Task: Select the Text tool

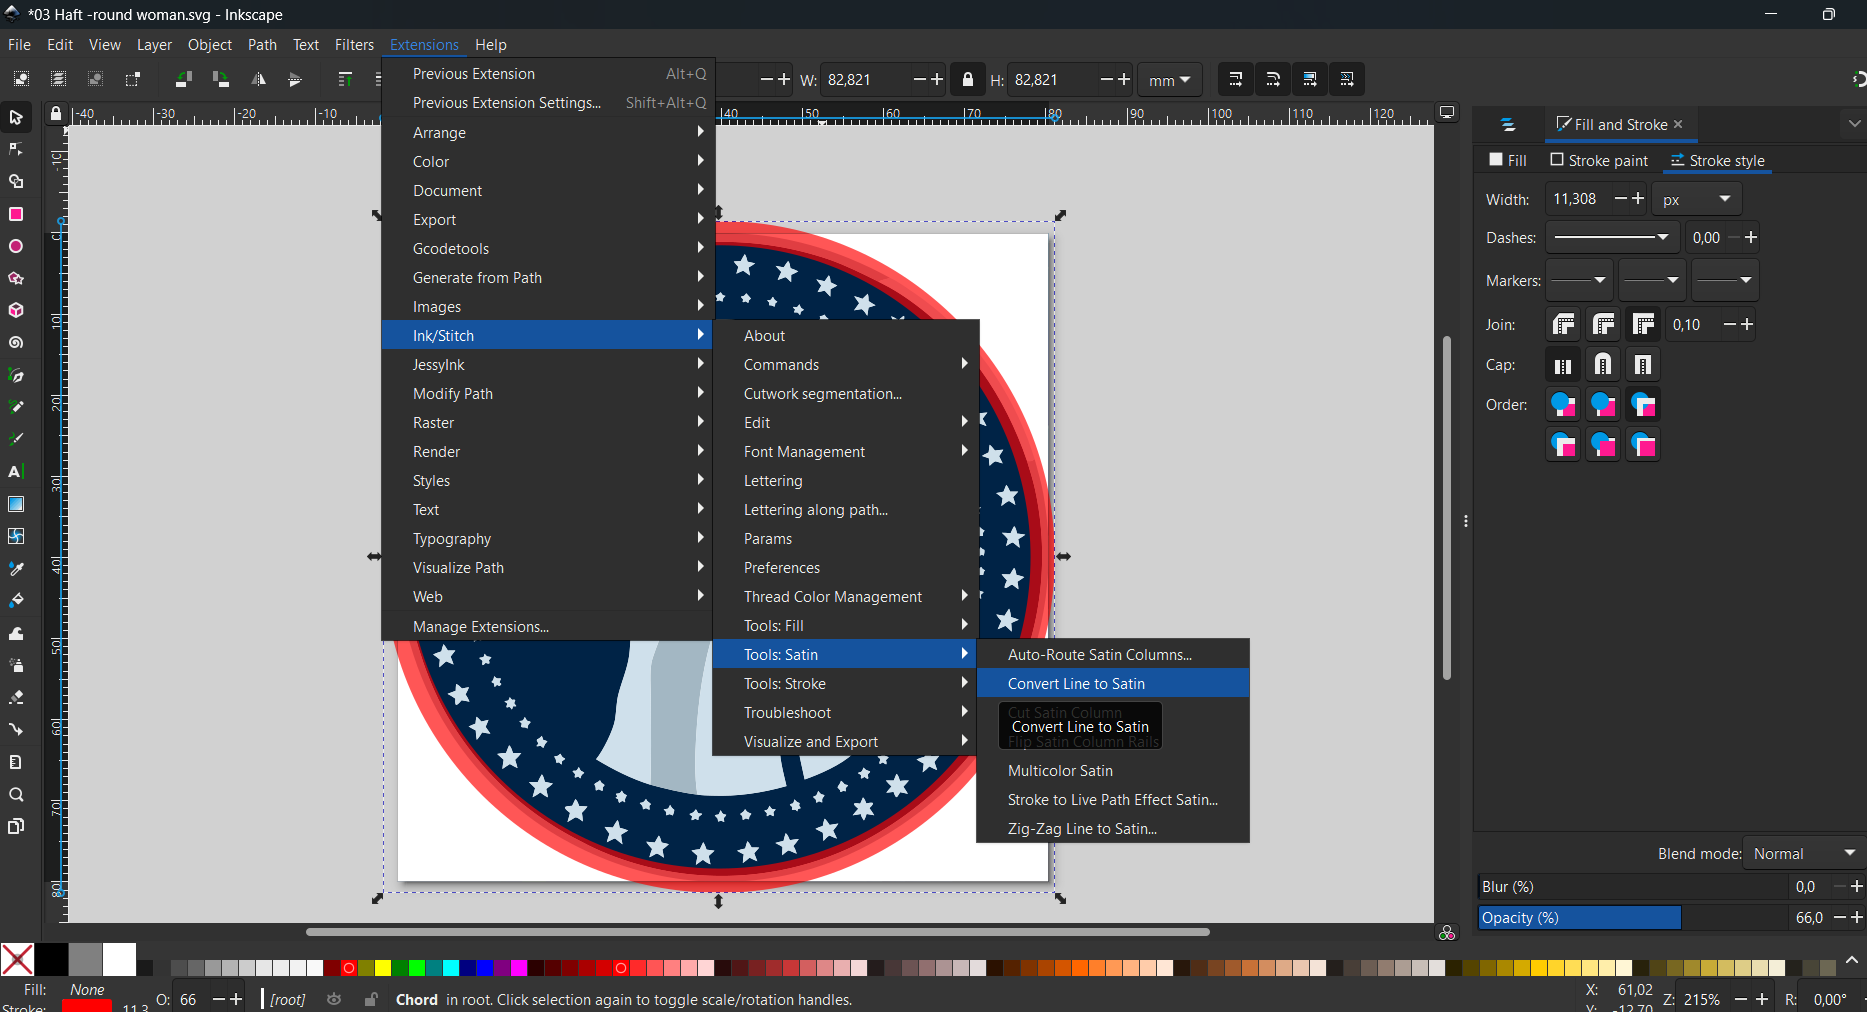Action: 16,471
